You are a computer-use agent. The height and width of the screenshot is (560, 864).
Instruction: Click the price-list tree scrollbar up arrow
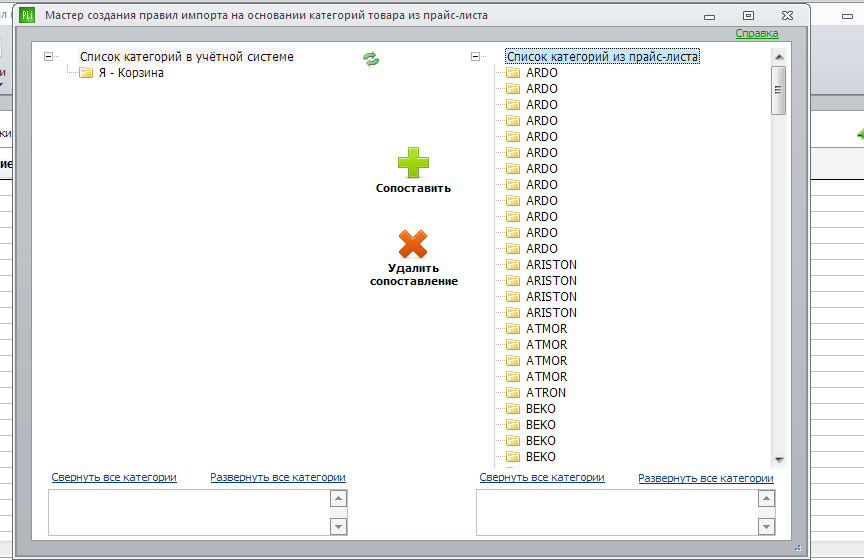(x=779, y=57)
